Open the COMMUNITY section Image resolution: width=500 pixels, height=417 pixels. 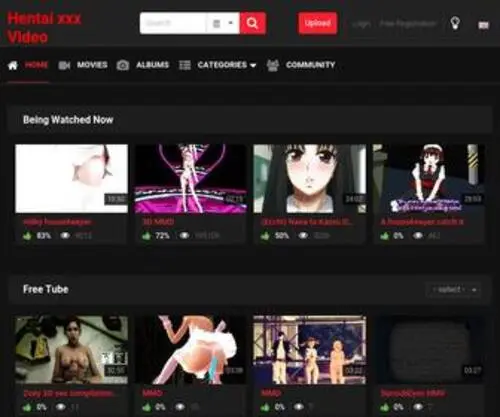click(x=310, y=65)
